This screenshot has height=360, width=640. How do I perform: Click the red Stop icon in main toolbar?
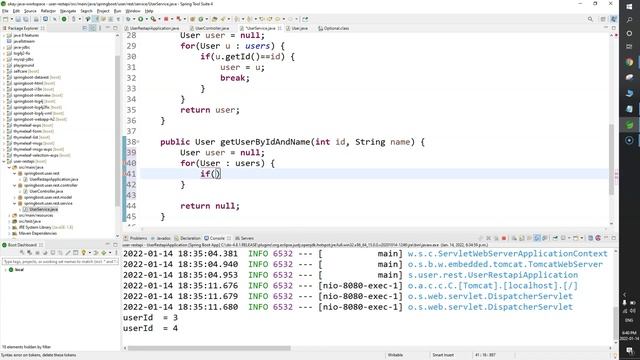(x=166, y=19)
